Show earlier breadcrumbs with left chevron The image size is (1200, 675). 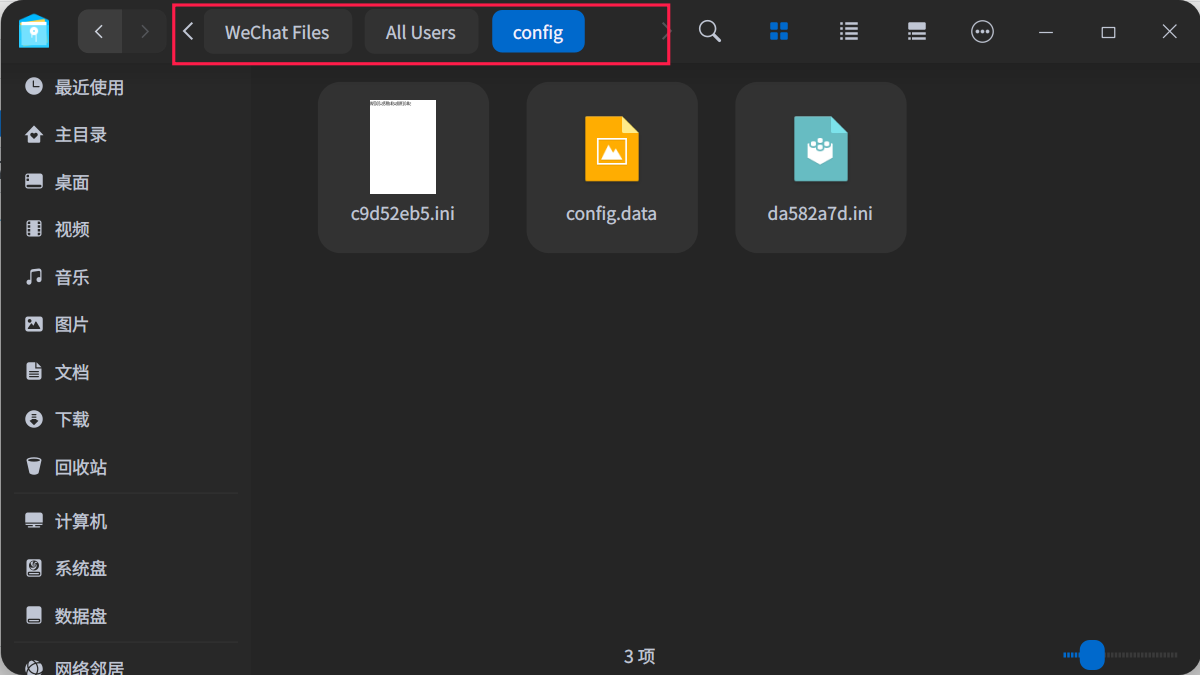188,32
